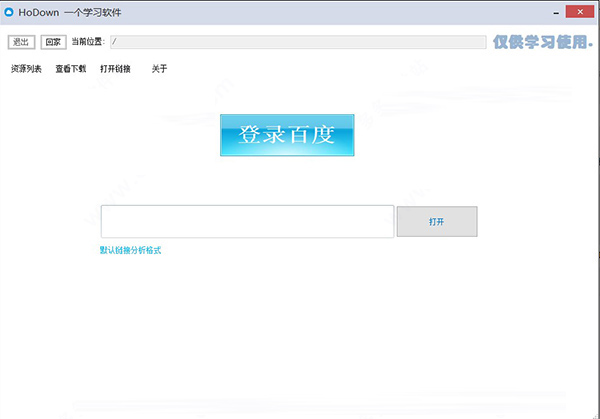Click the 打开 button
Image resolution: width=600 pixels, height=419 pixels.
[x=437, y=222]
